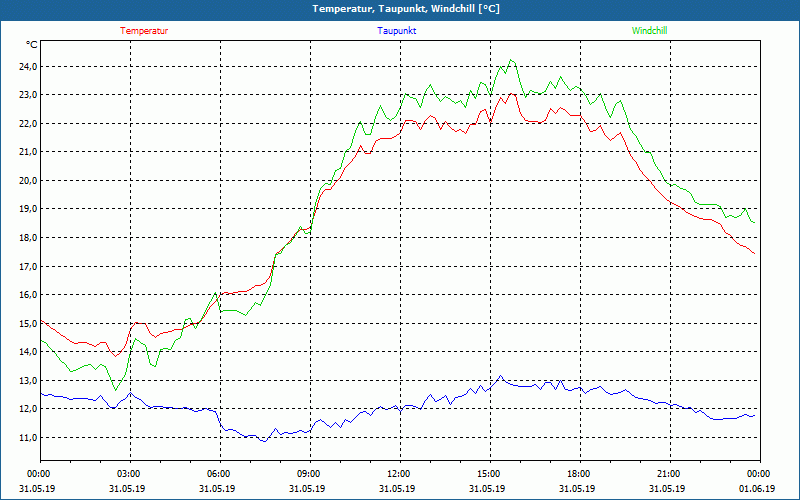The height and width of the screenshot is (500, 800).
Task: Click the '01.06.19' date label
Action: (757, 488)
